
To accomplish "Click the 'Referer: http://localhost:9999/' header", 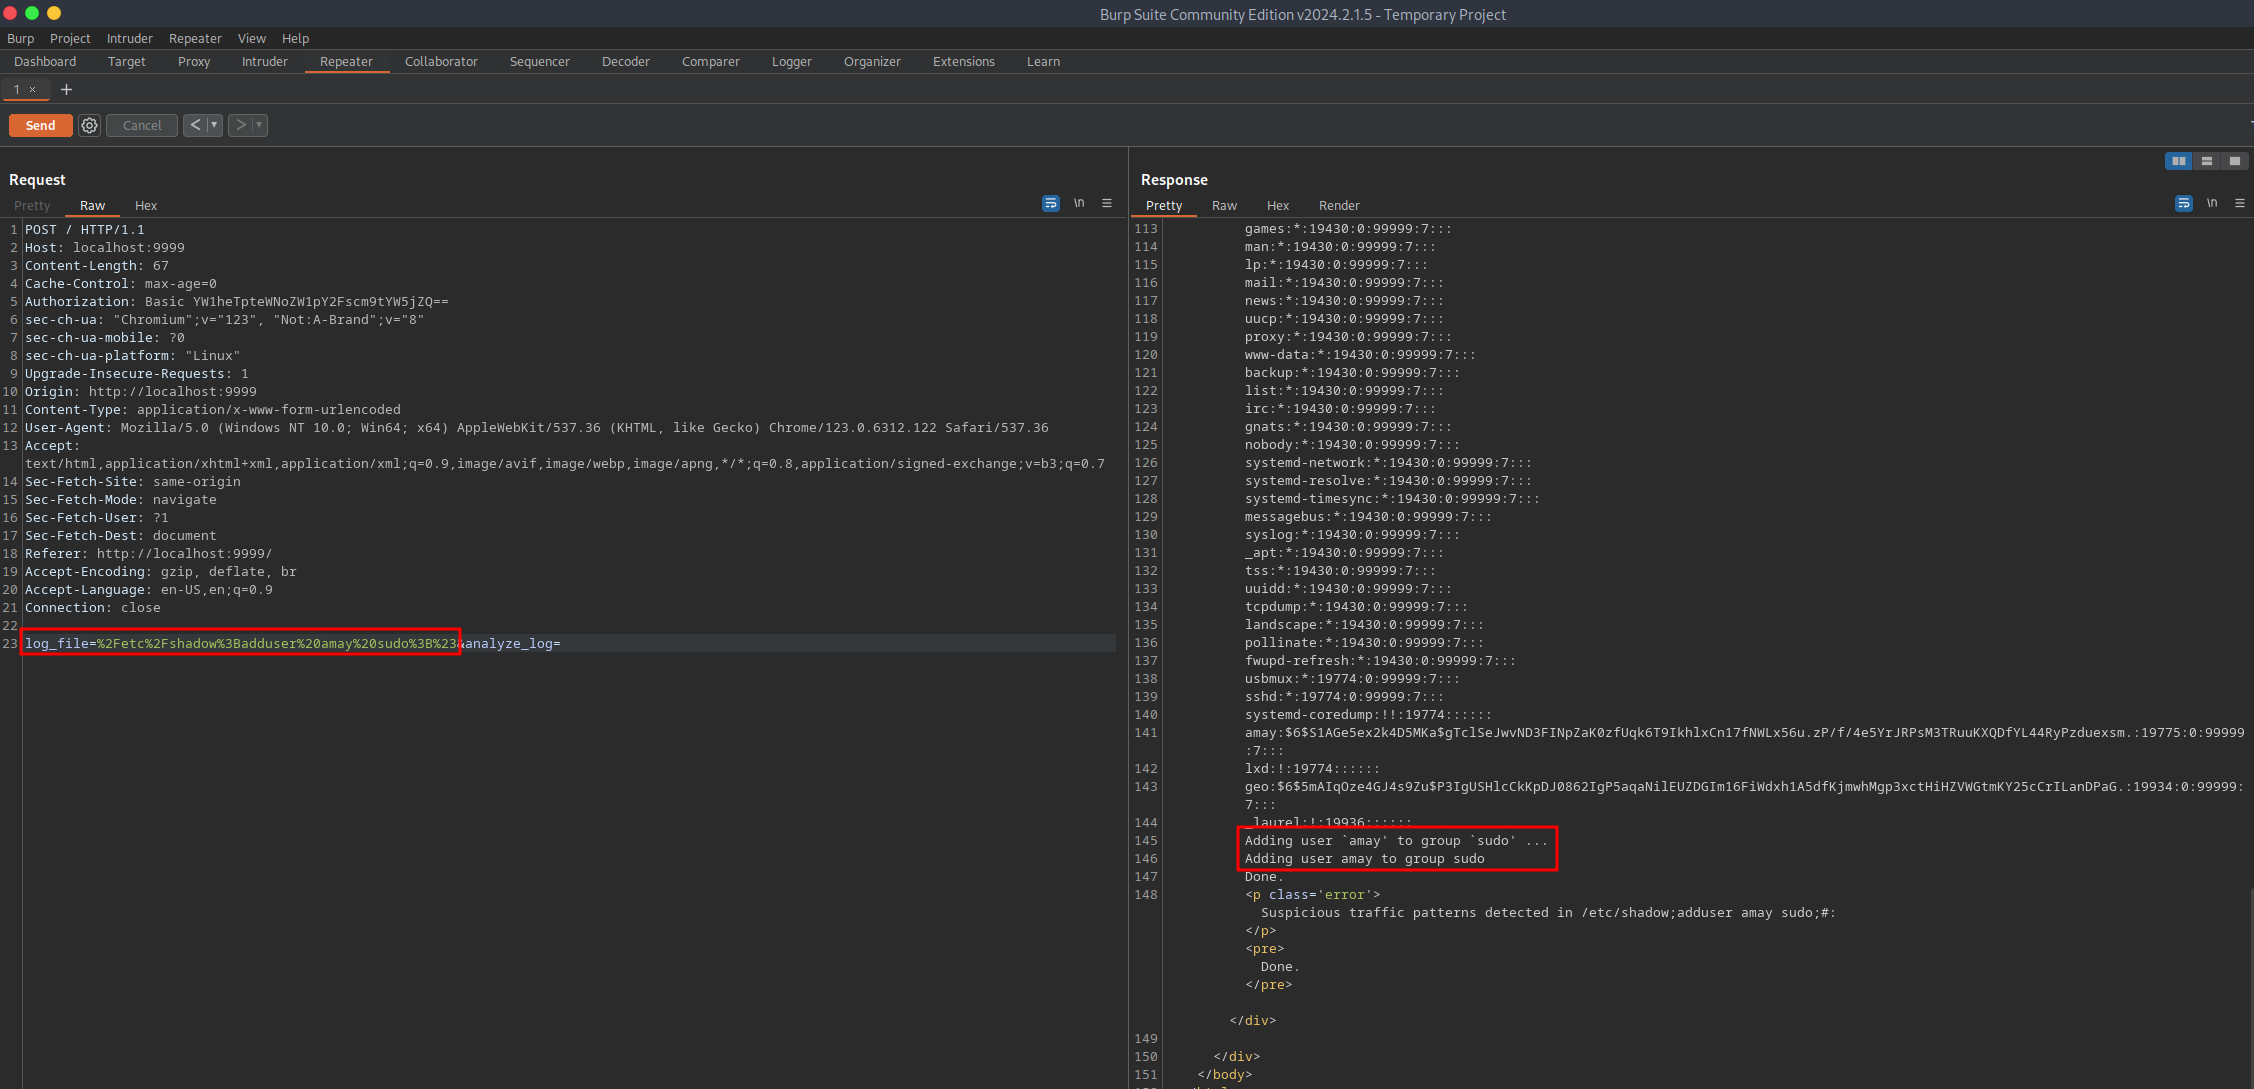I will (148, 553).
